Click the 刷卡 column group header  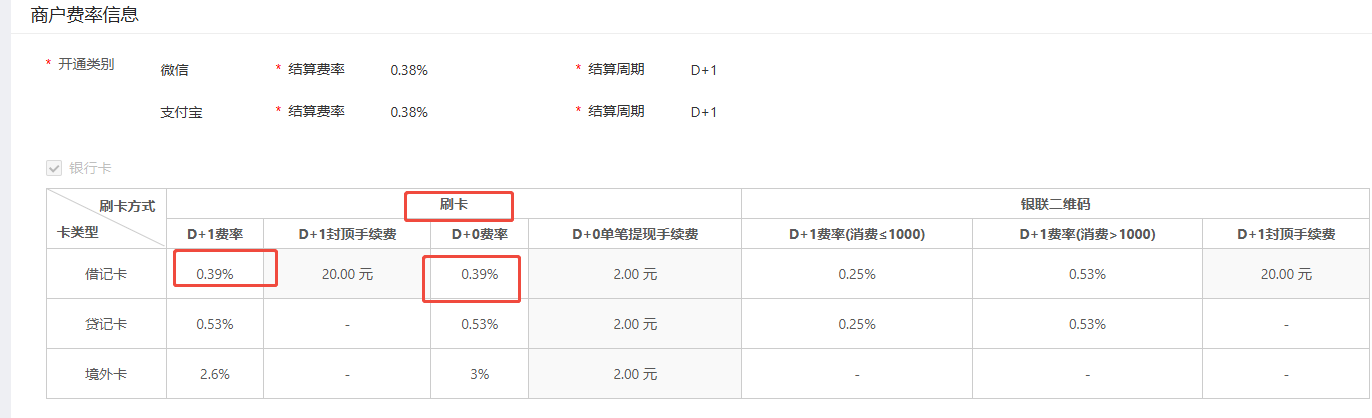(x=454, y=204)
